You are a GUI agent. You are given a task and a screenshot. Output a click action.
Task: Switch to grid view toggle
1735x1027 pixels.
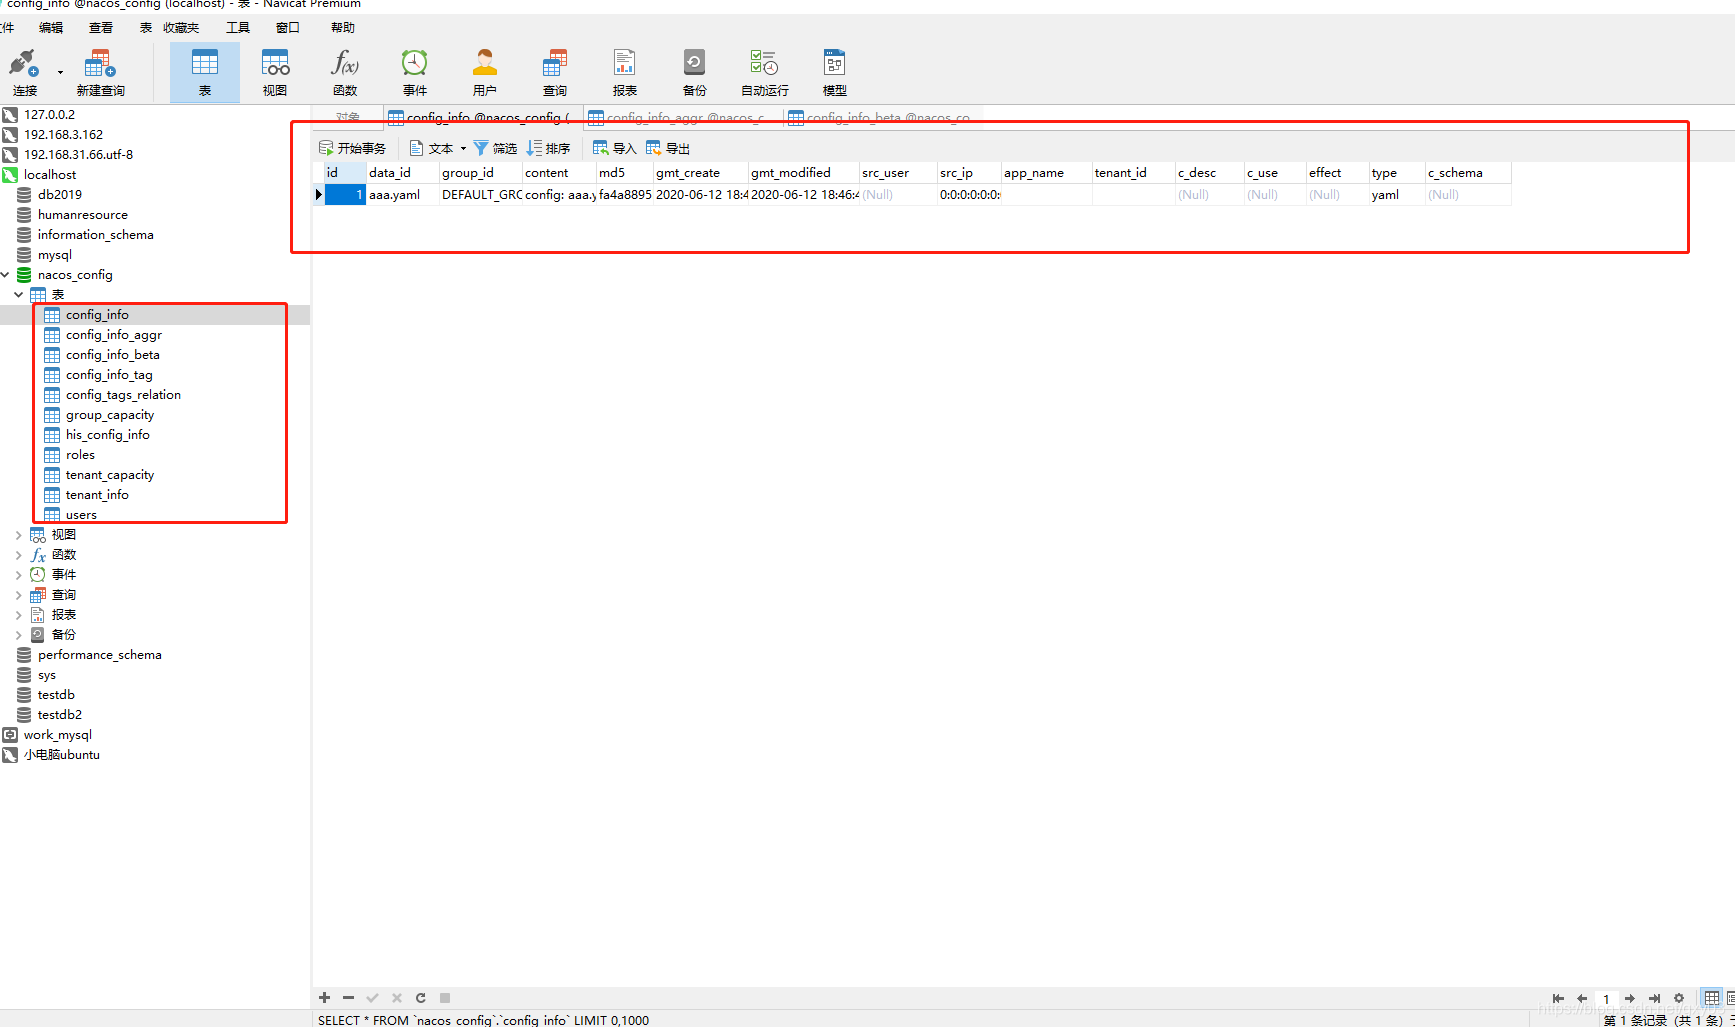click(x=1712, y=998)
